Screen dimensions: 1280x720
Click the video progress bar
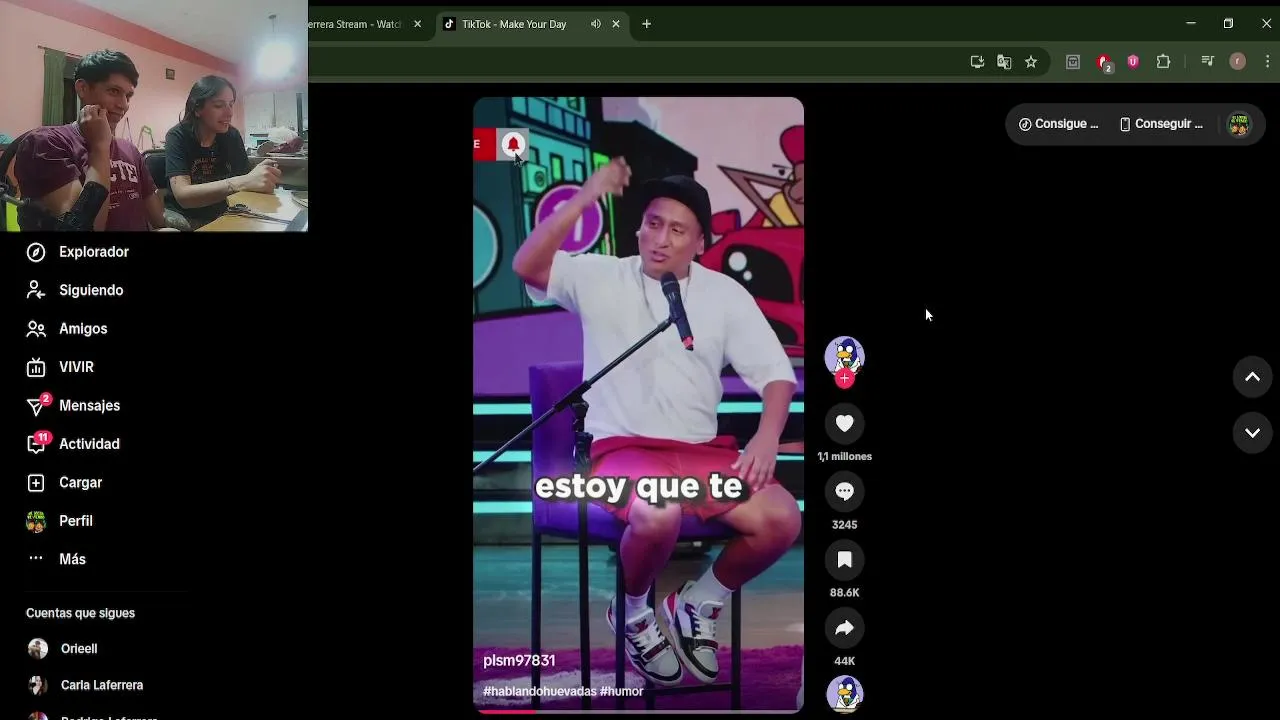point(638,712)
